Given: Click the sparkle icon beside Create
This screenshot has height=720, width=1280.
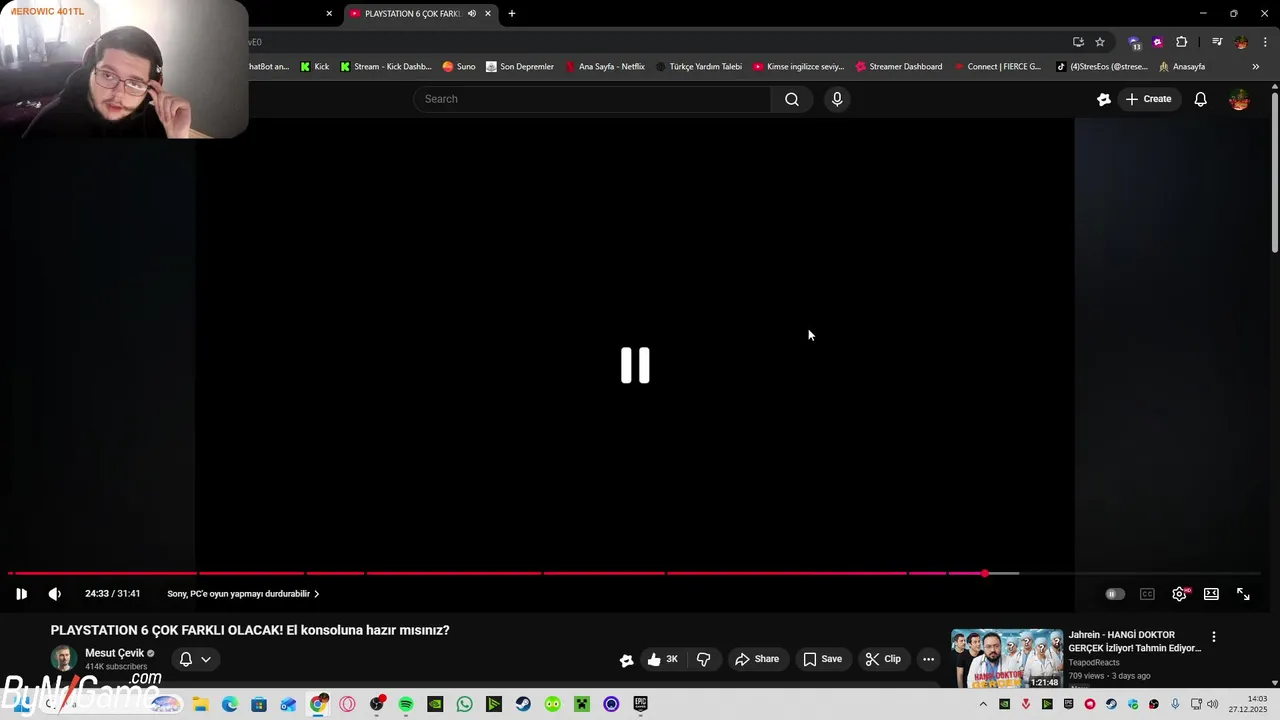Looking at the screenshot, I should pos(1104,99).
